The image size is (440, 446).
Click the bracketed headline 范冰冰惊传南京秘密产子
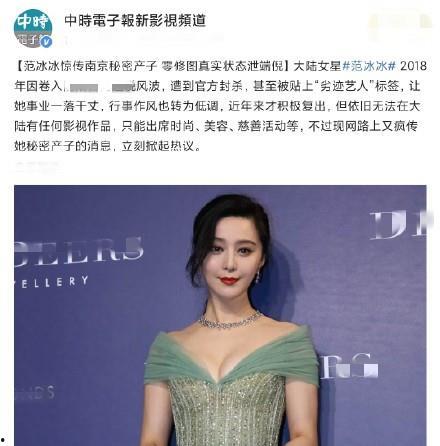click(x=91, y=66)
